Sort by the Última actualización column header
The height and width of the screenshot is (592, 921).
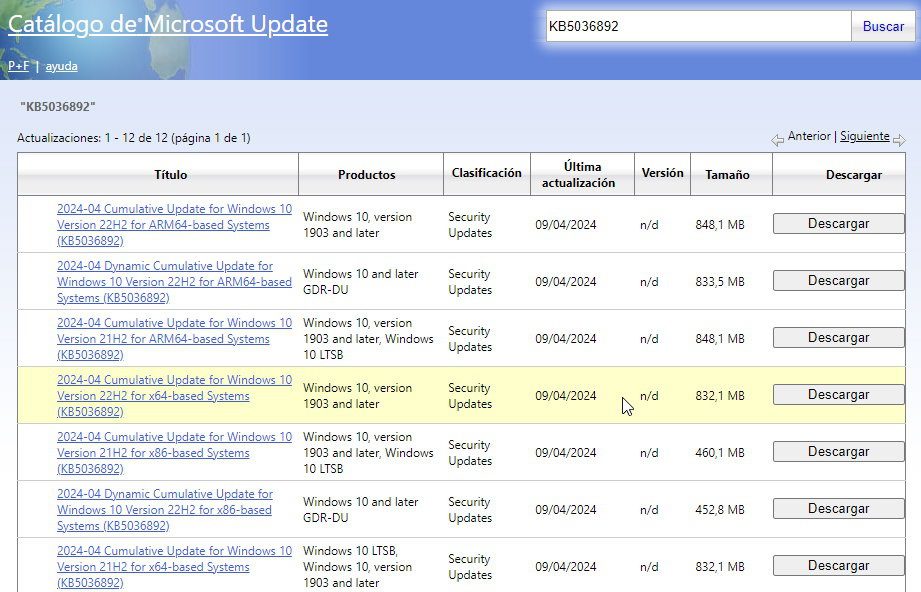[x=579, y=174]
